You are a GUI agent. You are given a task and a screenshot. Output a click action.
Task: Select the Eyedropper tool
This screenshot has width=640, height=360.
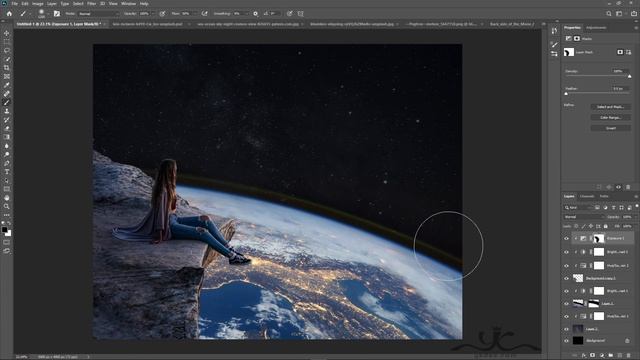[x=7, y=85]
